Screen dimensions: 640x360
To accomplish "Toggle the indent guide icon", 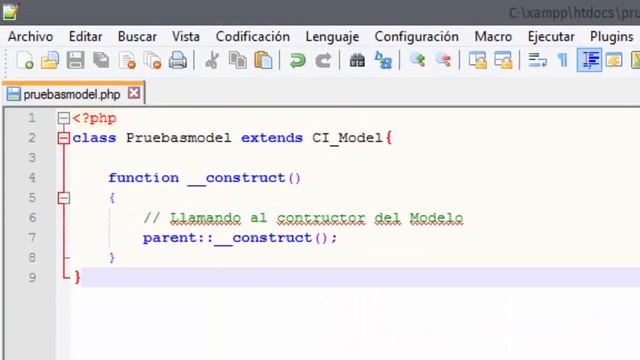I will (x=589, y=60).
